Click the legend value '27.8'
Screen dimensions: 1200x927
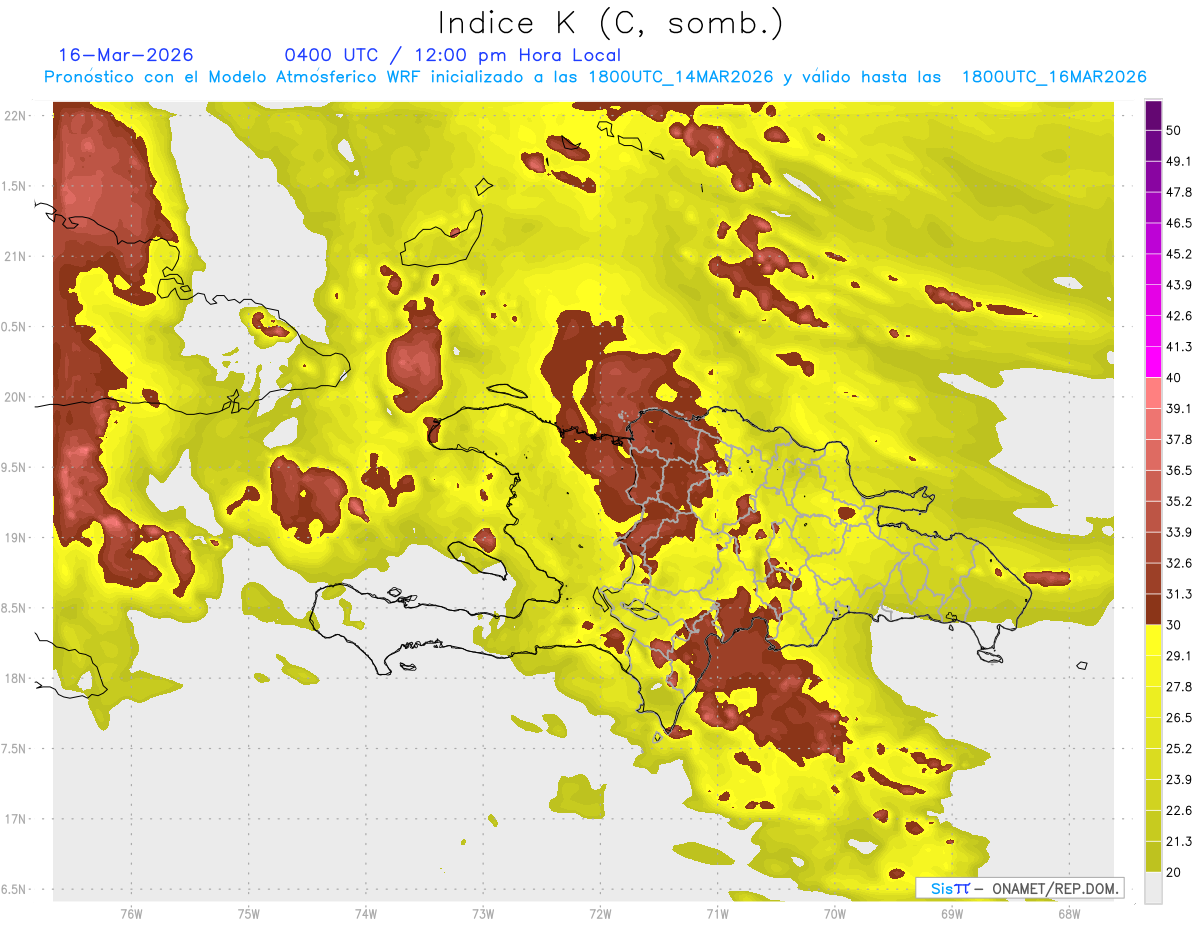click(x=1178, y=687)
